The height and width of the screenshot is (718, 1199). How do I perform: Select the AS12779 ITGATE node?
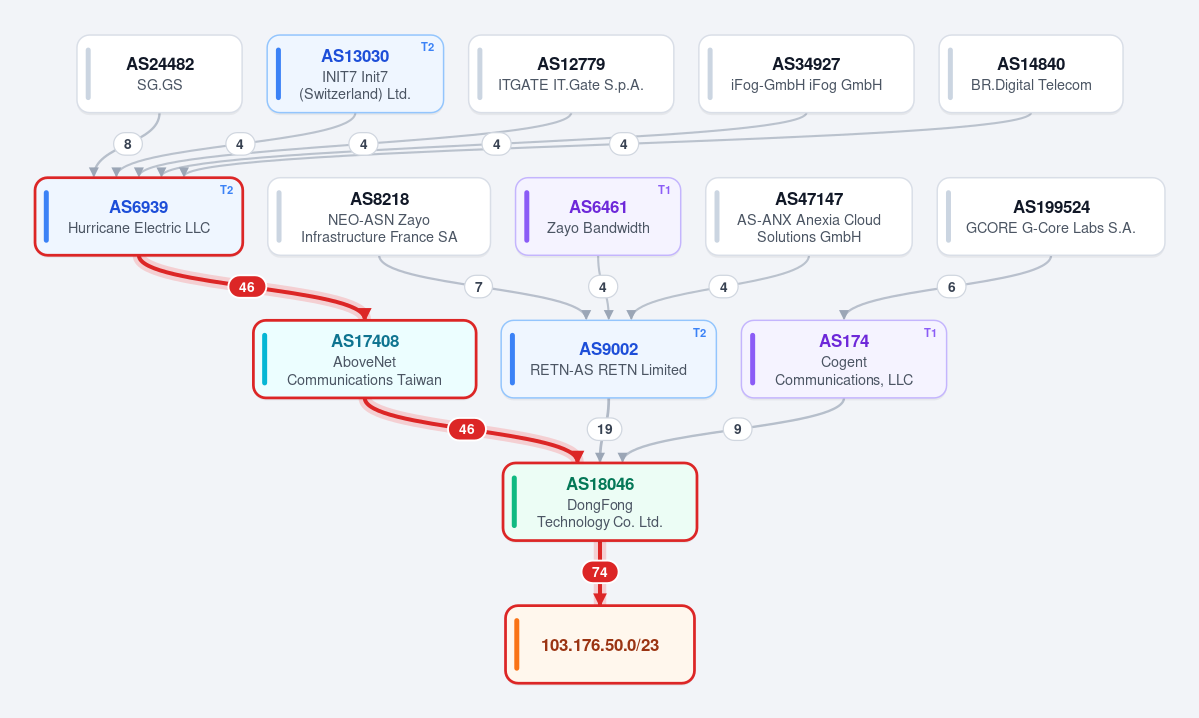pyautogui.click(x=570, y=74)
